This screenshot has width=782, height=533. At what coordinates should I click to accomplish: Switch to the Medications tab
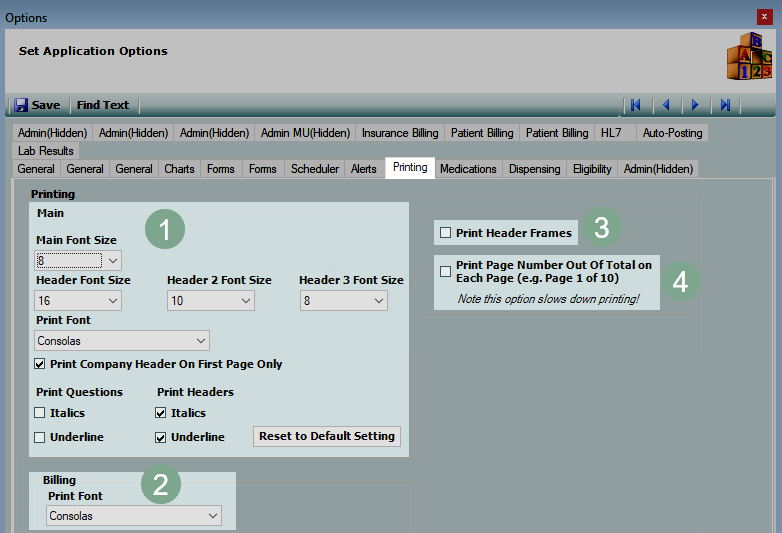click(468, 169)
